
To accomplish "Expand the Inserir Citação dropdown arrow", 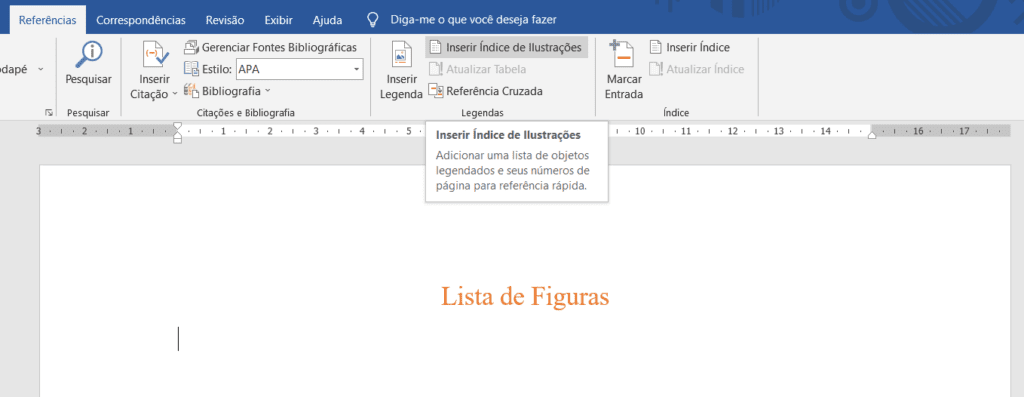I will coord(175,94).
